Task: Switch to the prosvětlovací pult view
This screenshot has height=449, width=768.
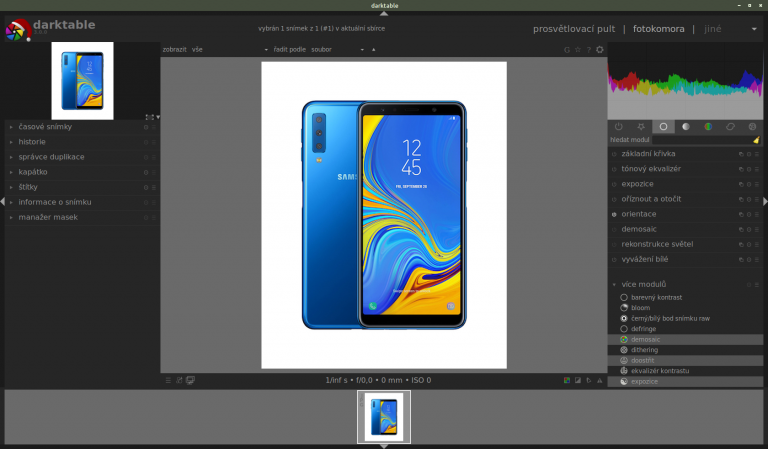Action: click(x=573, y=29)
